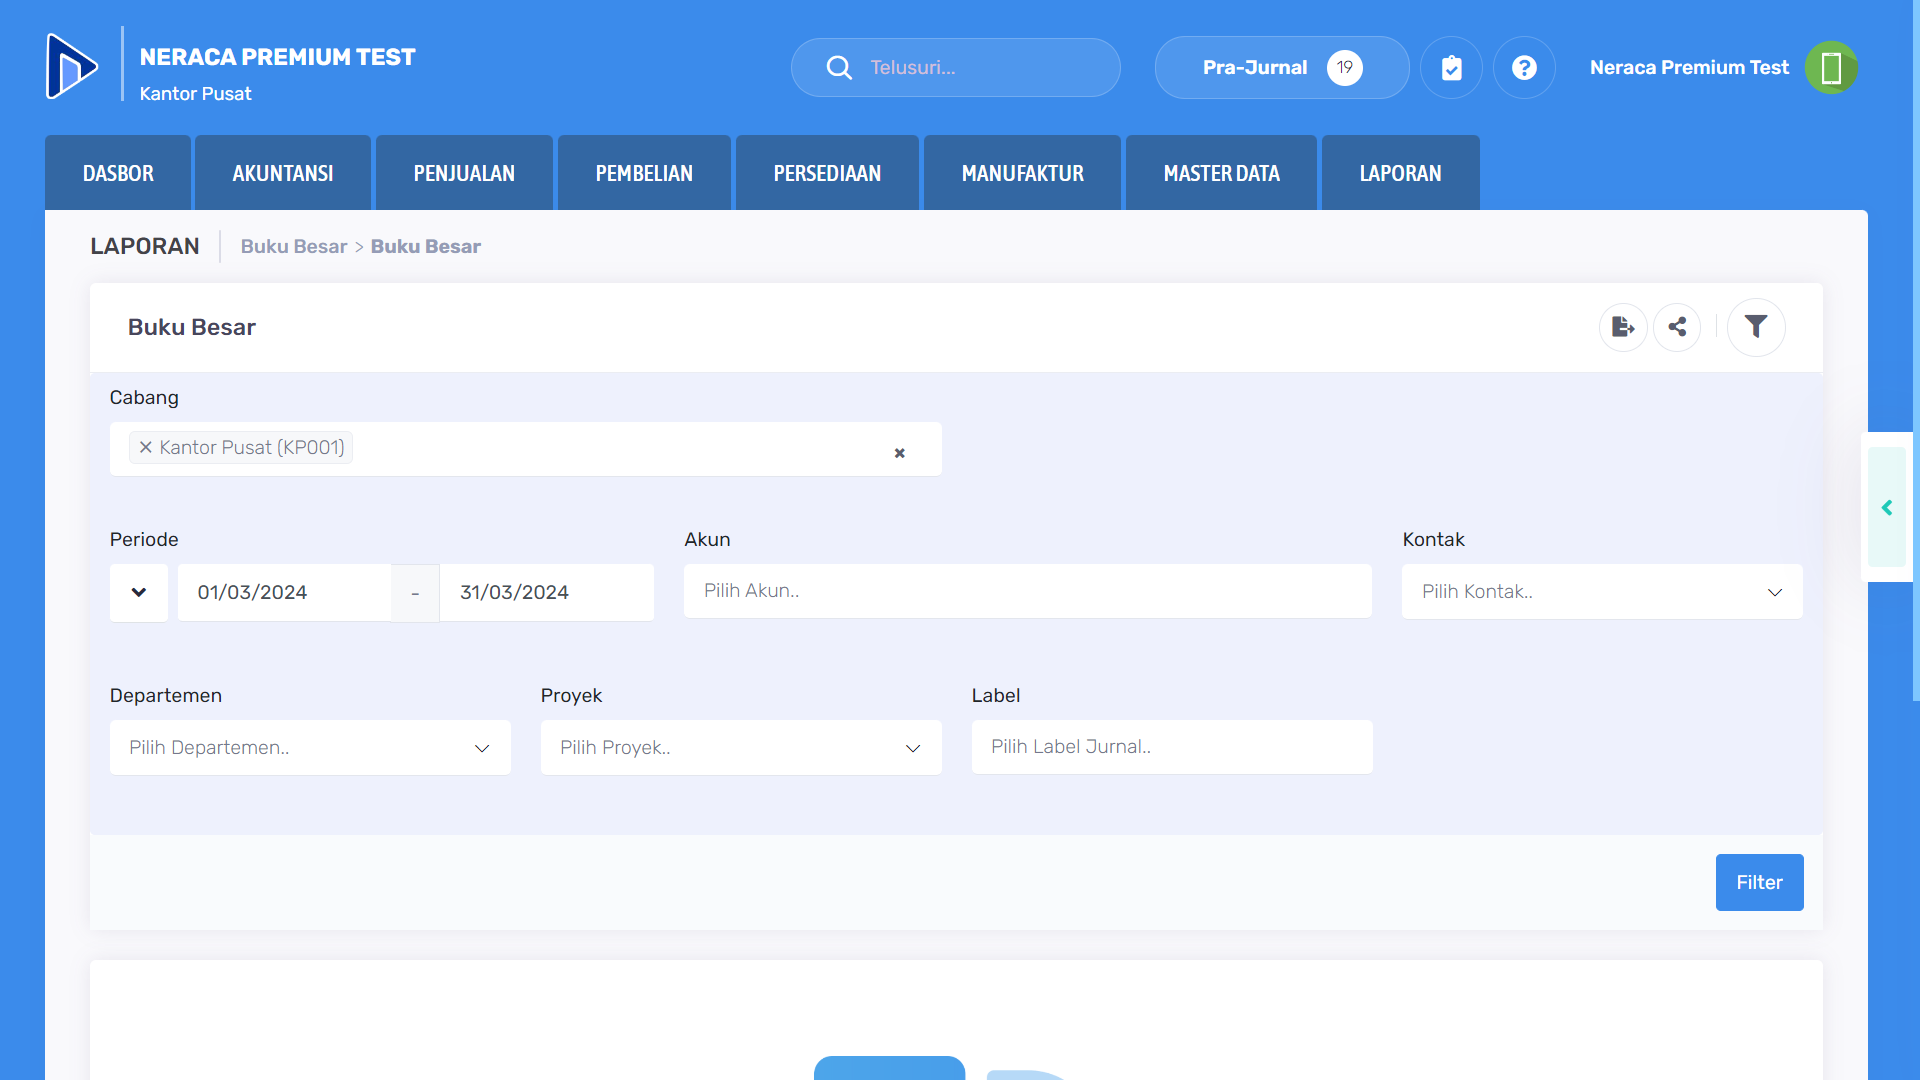Click the share report icon
The image size is (1920, 1080).
(1677, 327)
